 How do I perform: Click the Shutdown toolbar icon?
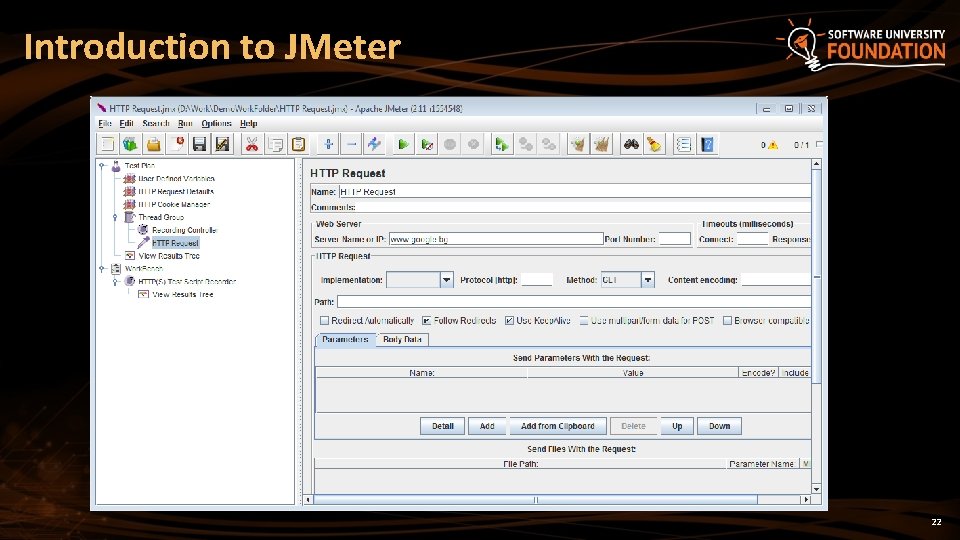(x=473, y=144)
